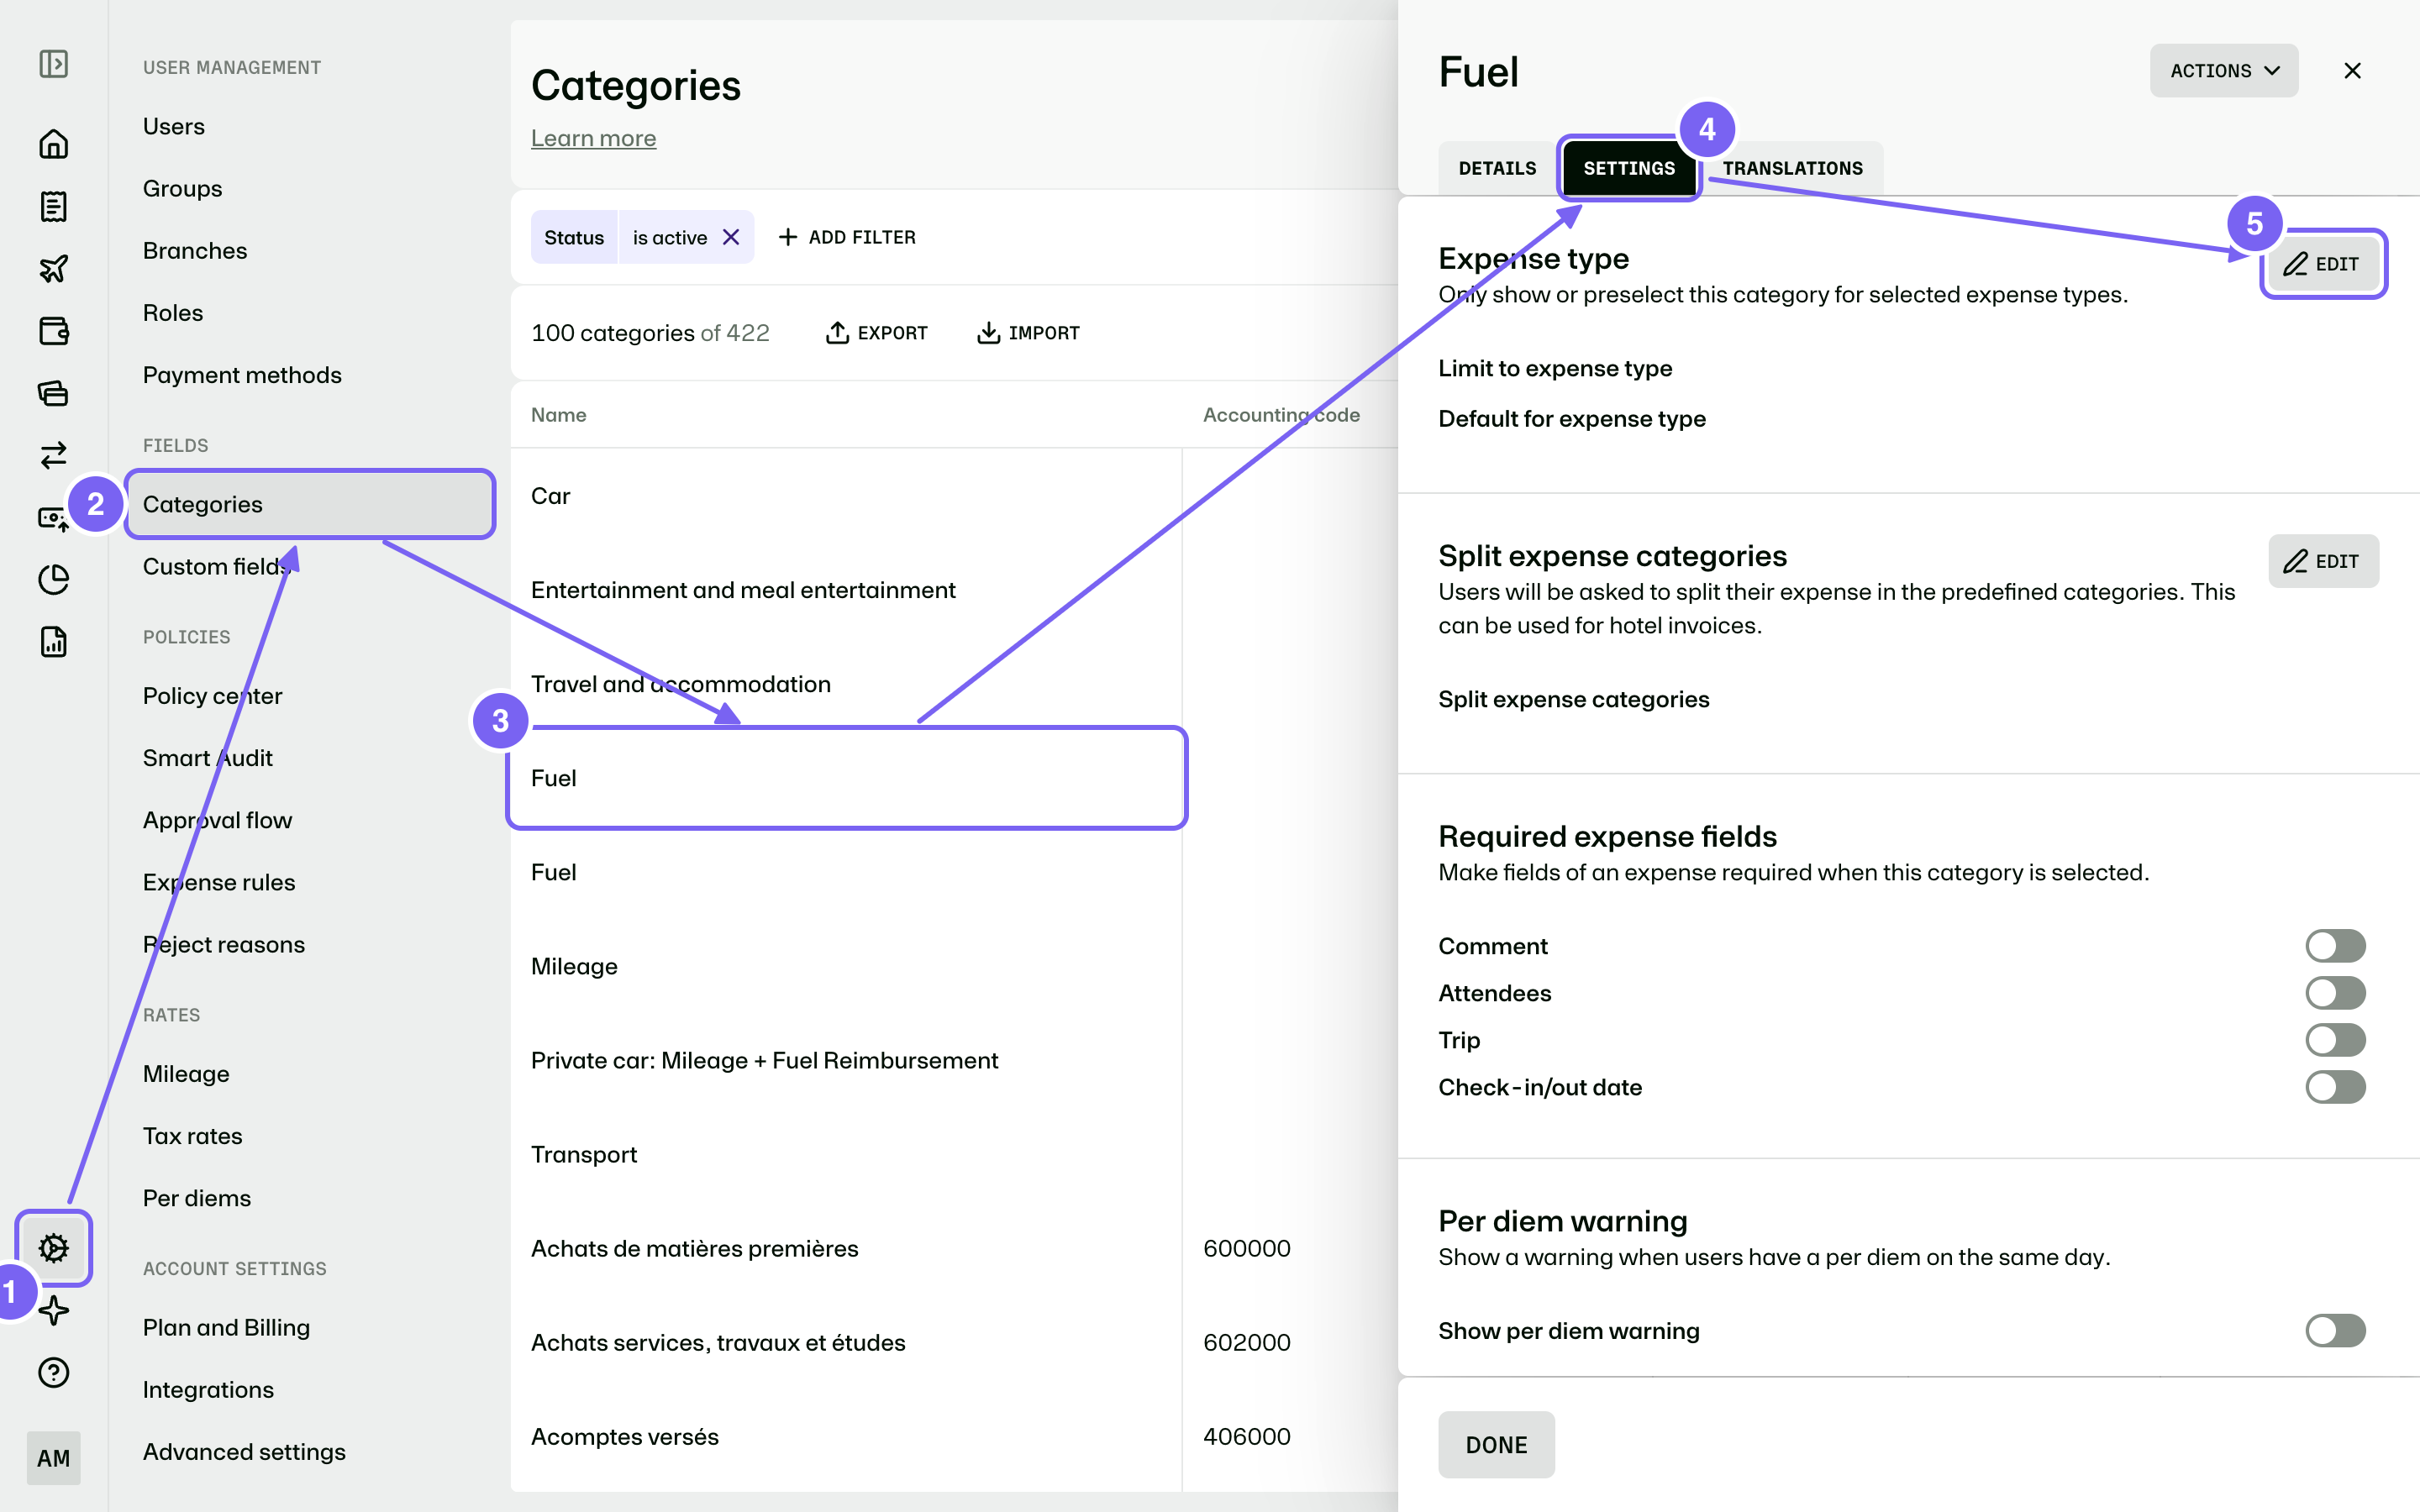
Task: Open the Actions dropdown
Action: 2224,71
